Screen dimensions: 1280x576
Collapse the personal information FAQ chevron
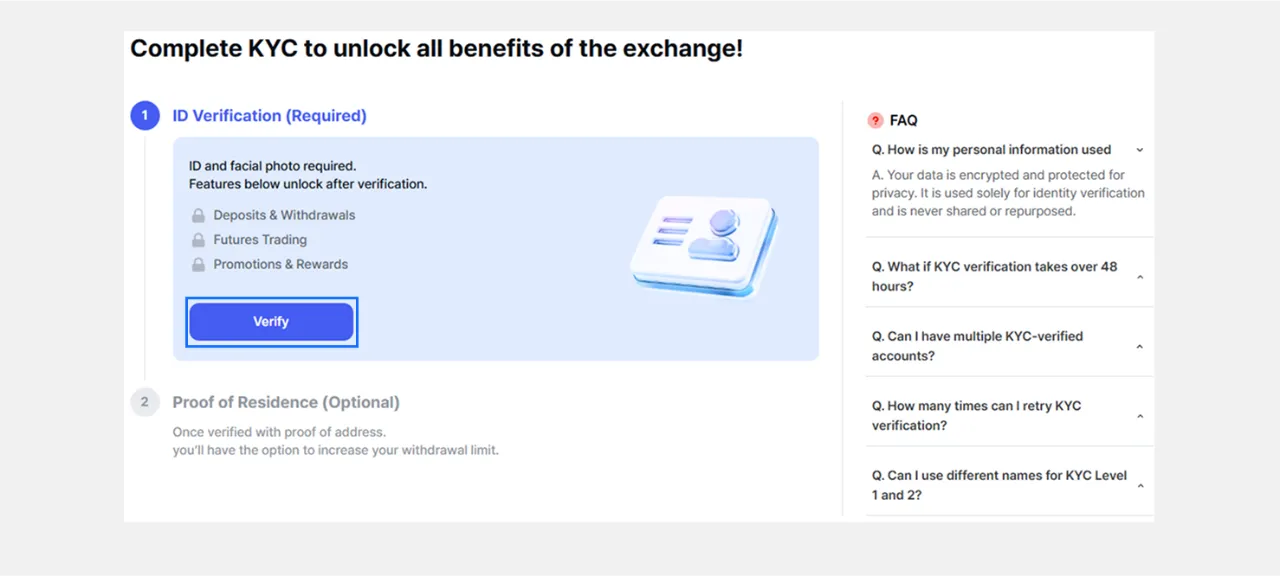click(1140, 150)
